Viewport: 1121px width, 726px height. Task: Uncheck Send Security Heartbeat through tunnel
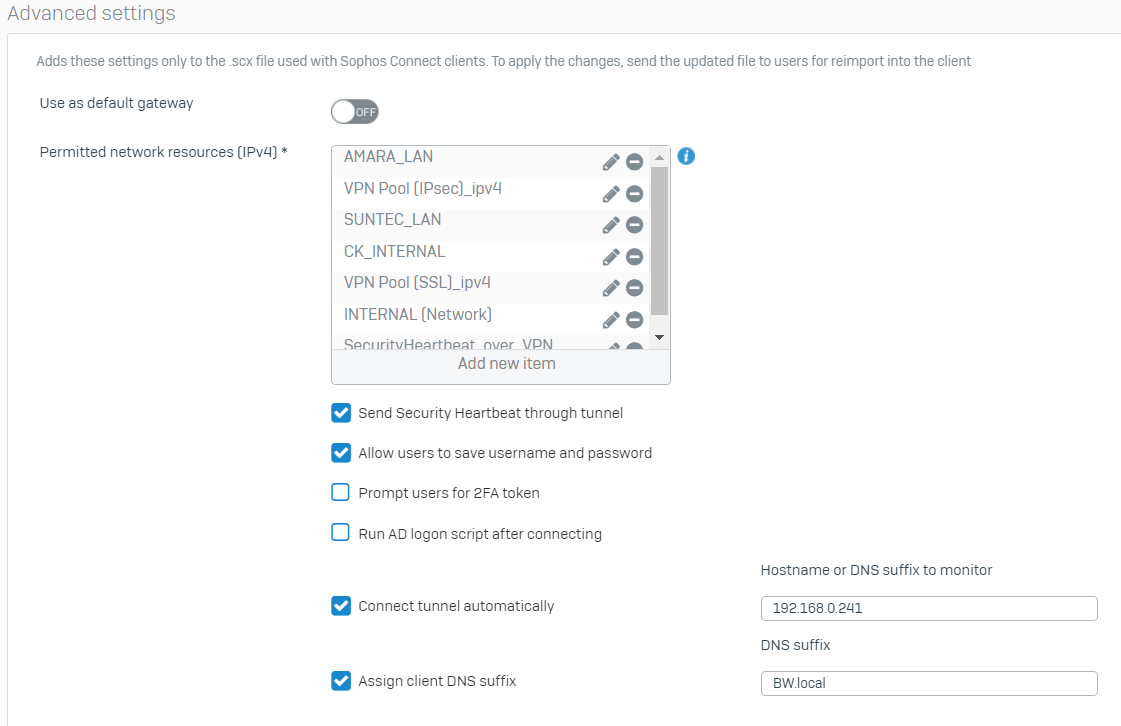coord(341,413)
